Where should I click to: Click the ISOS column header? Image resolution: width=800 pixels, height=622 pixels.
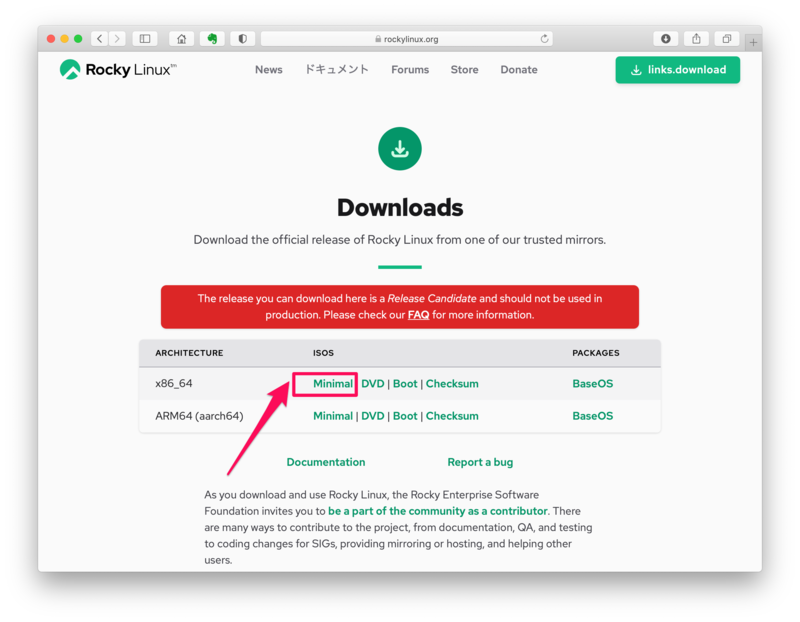323,353
